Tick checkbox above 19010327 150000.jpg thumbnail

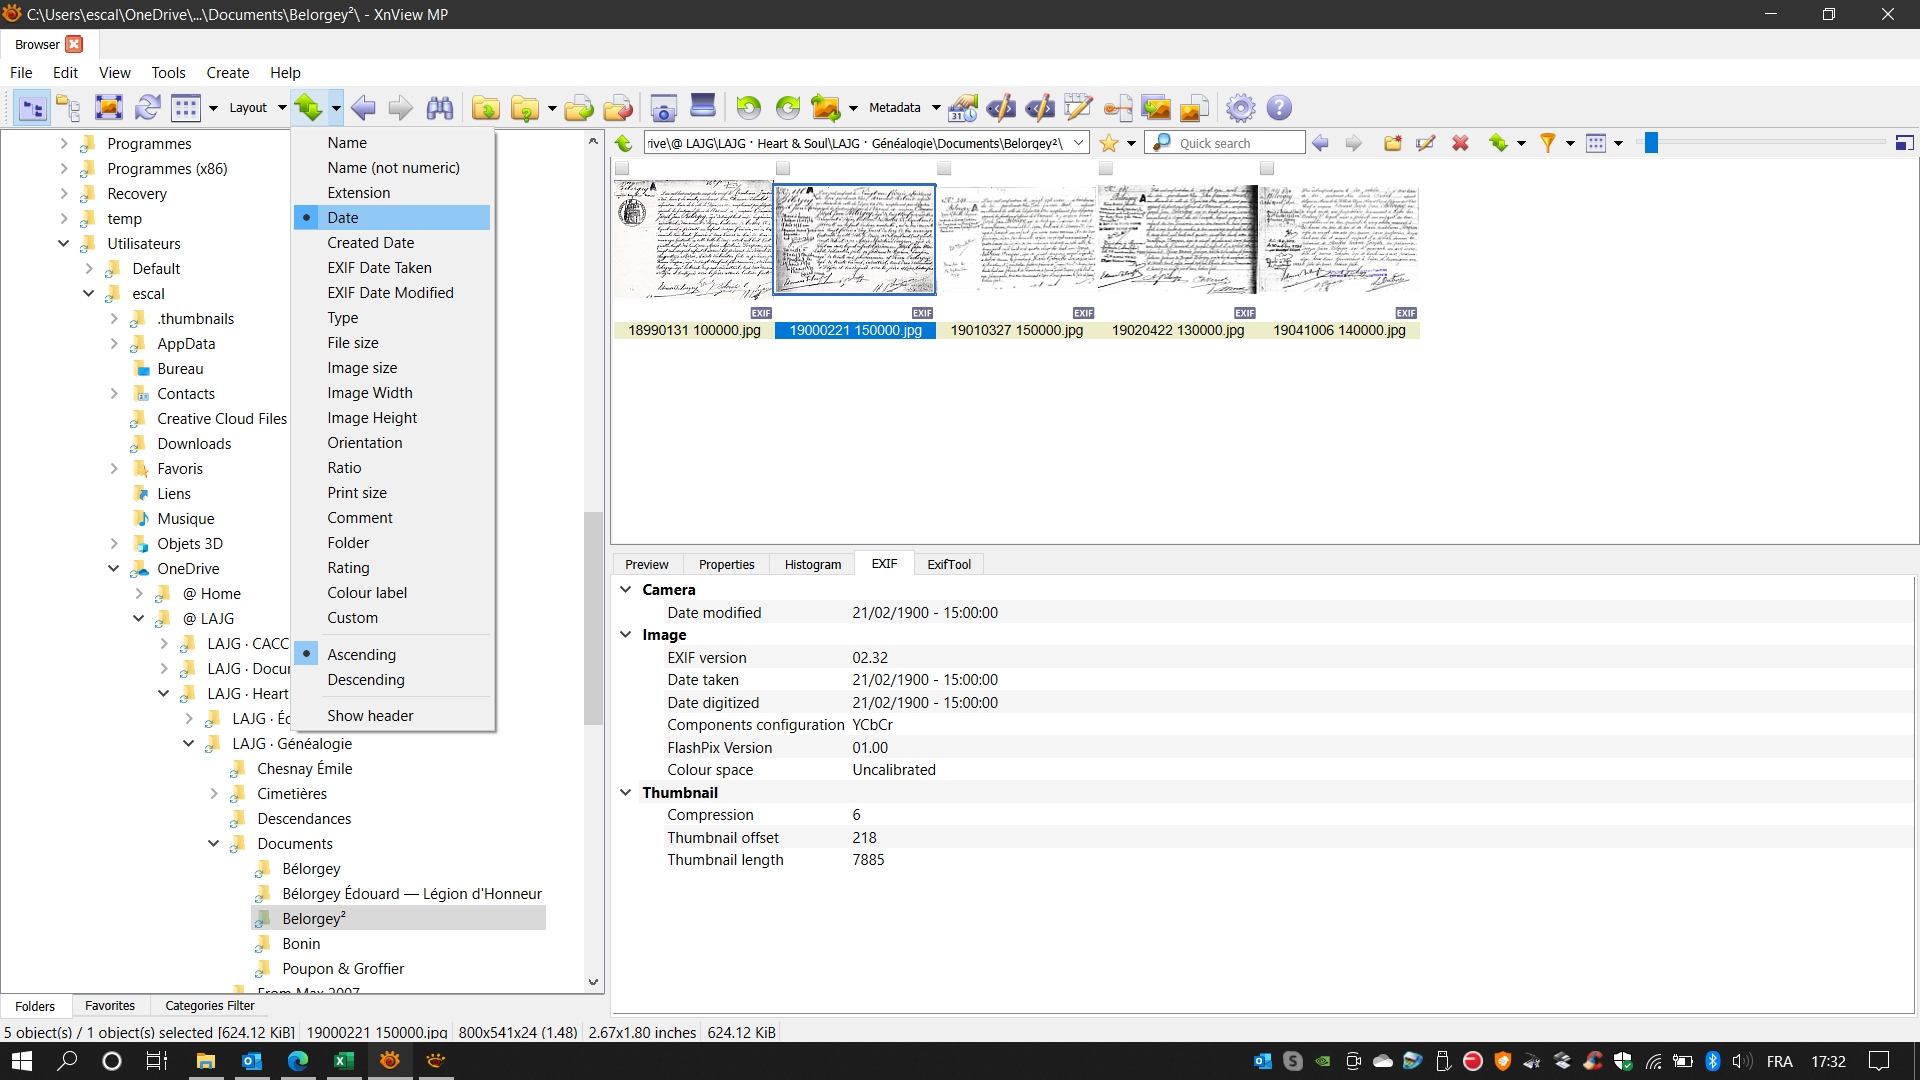[x=944, y=169]
